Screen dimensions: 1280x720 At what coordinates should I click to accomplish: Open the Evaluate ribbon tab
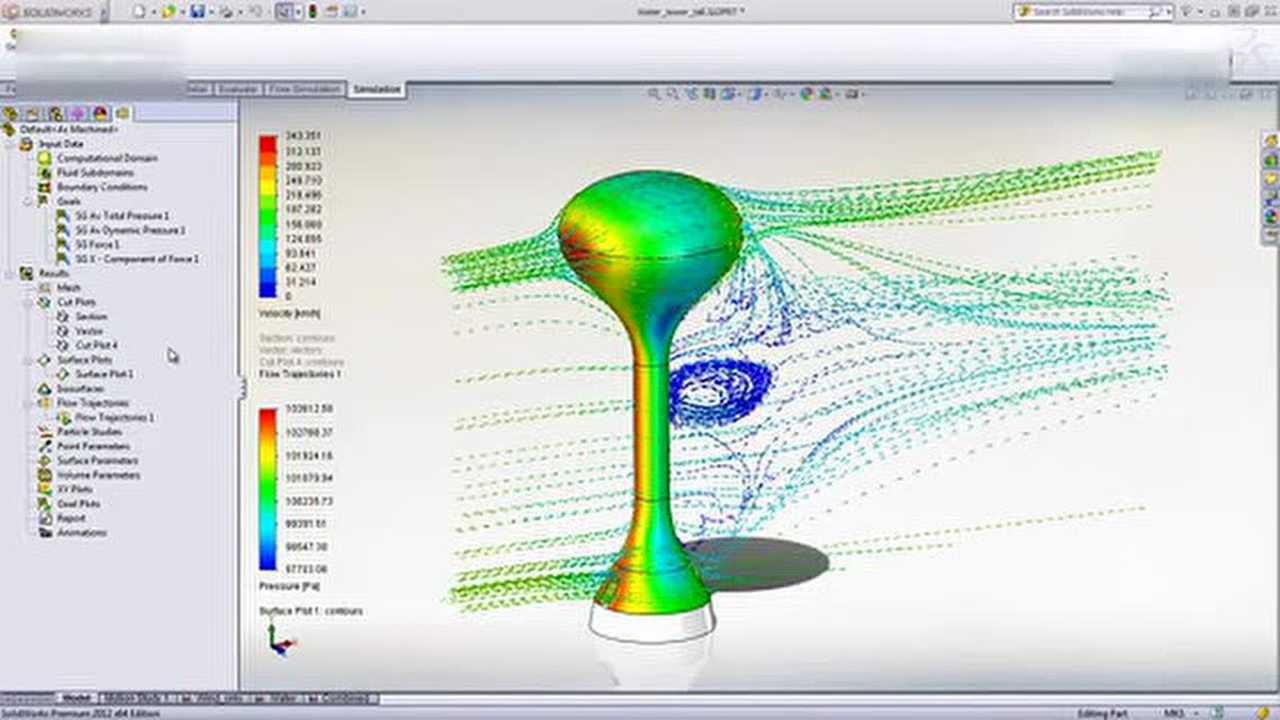point(238,89)
